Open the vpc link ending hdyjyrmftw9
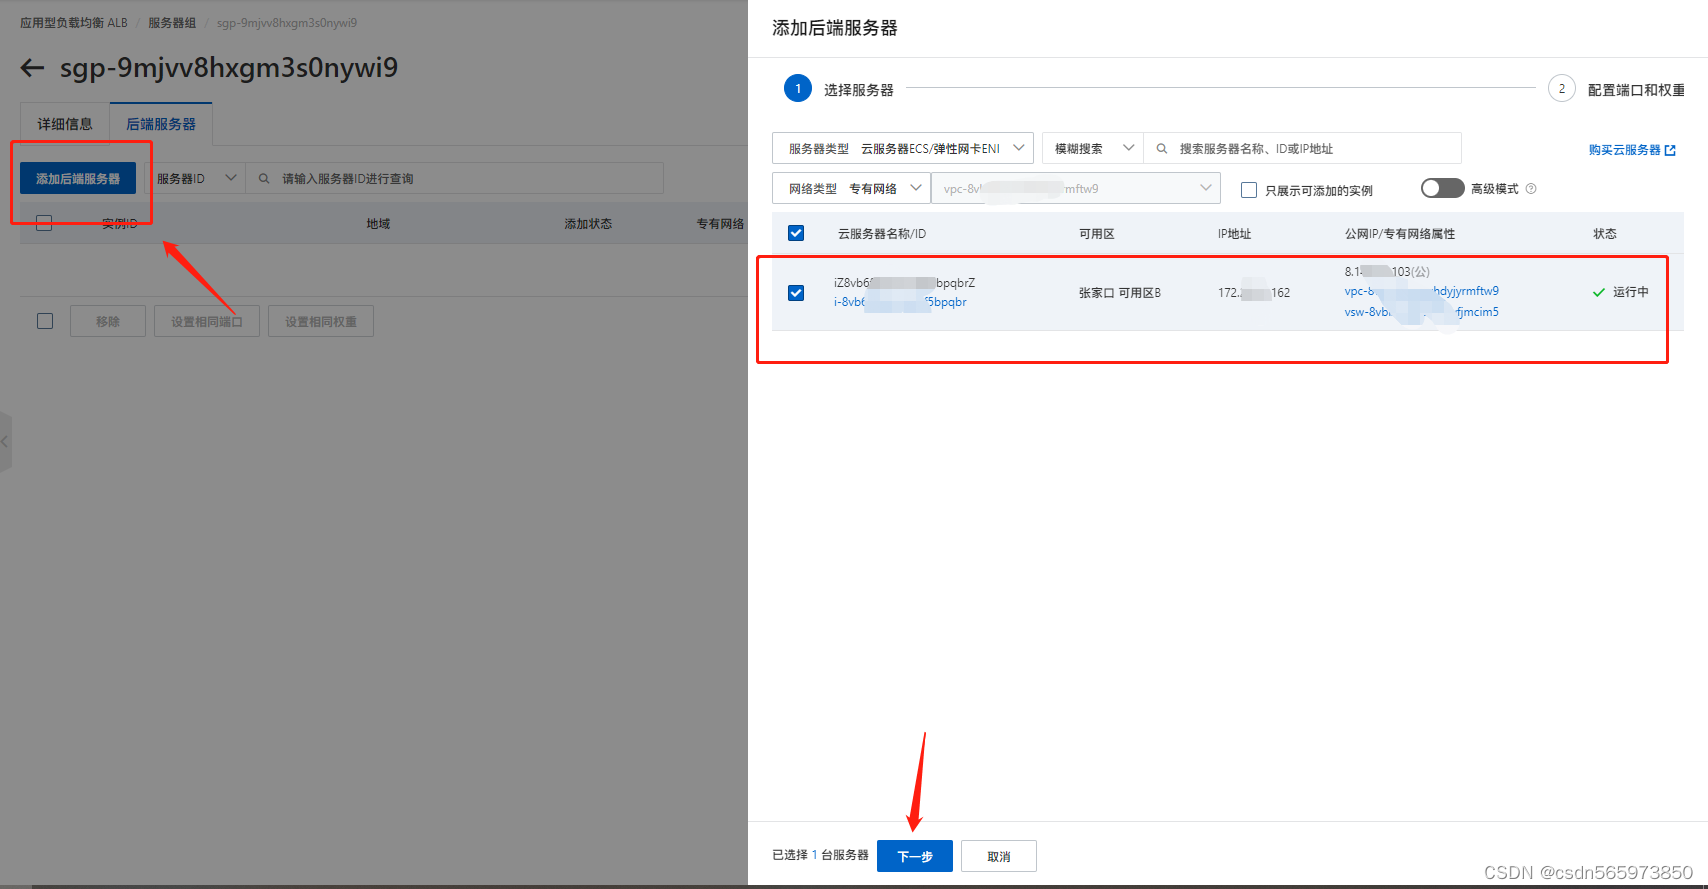 pos(1422,291)
